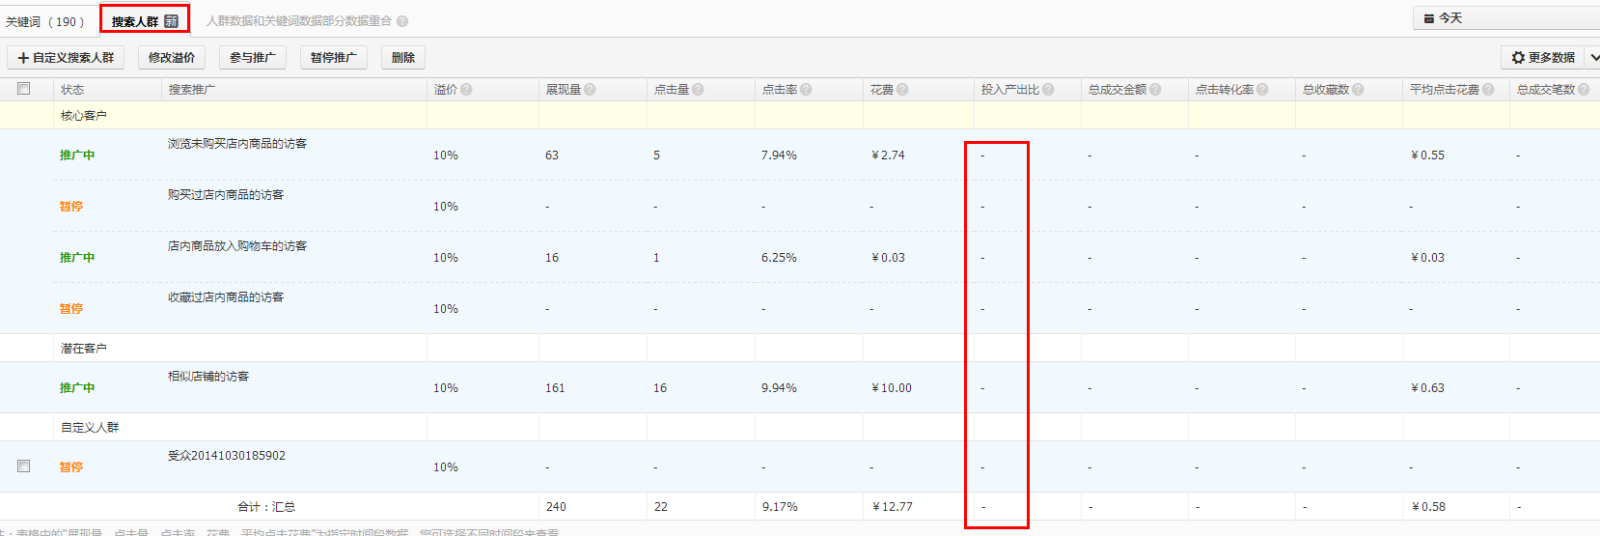Image resolution: width=1600 pixels, height=536 pixels.
Task: Click the 潜在客户 group heading
Action: click(84, 348)
